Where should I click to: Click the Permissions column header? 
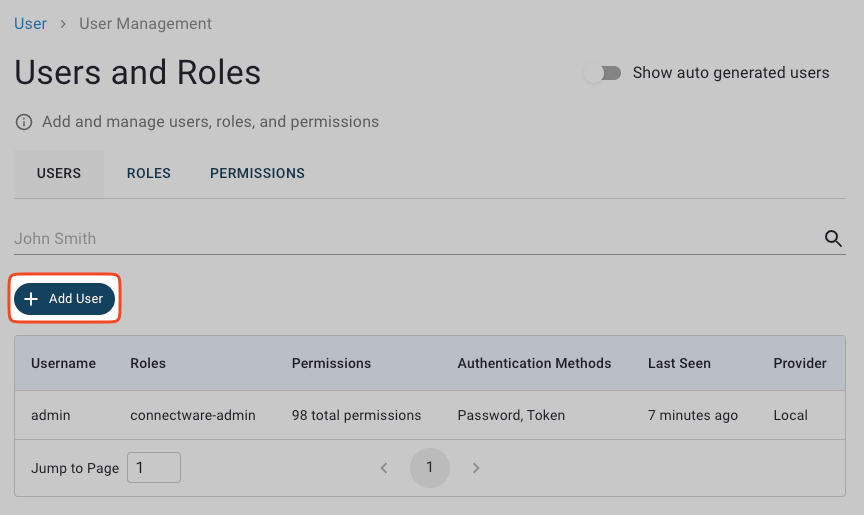point(331,363)
